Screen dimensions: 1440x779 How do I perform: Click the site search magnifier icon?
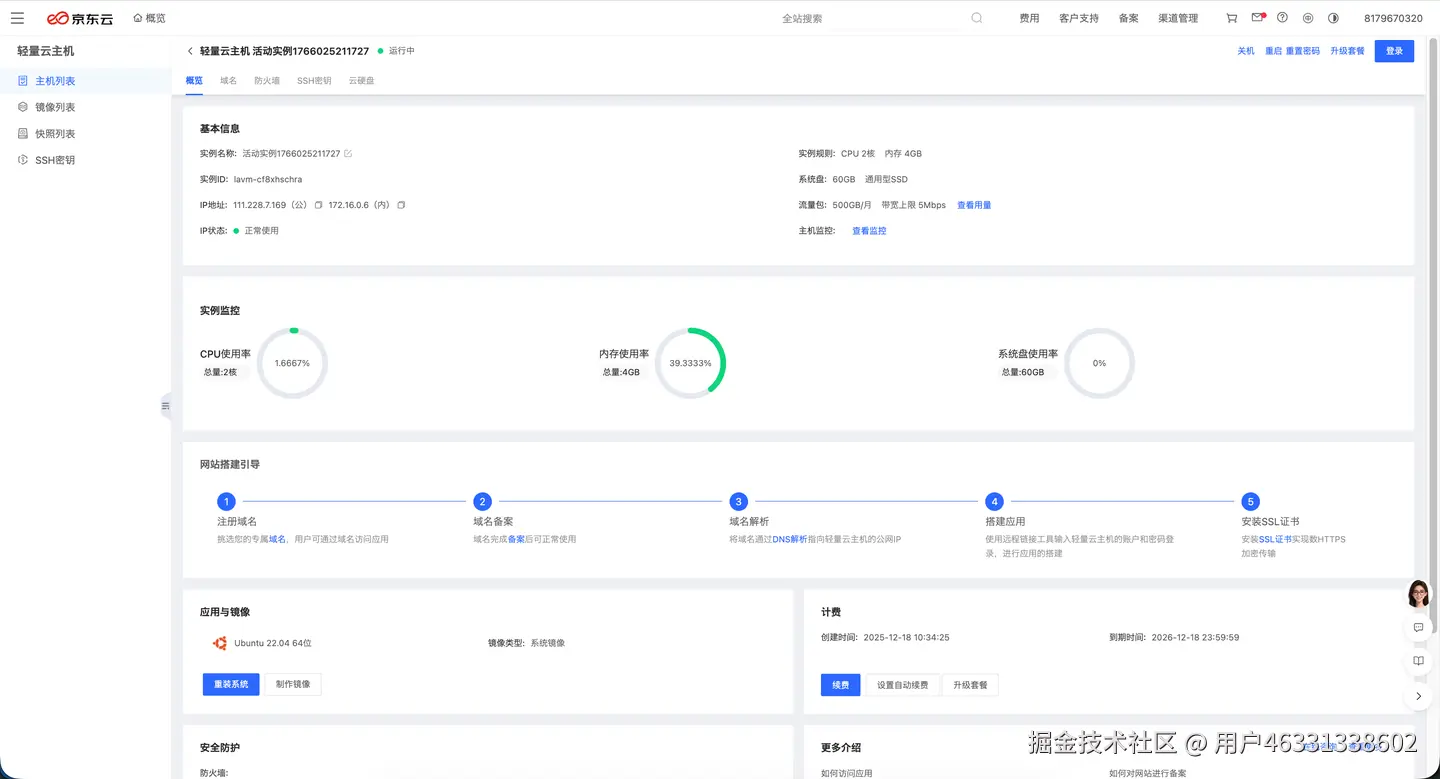977,18
